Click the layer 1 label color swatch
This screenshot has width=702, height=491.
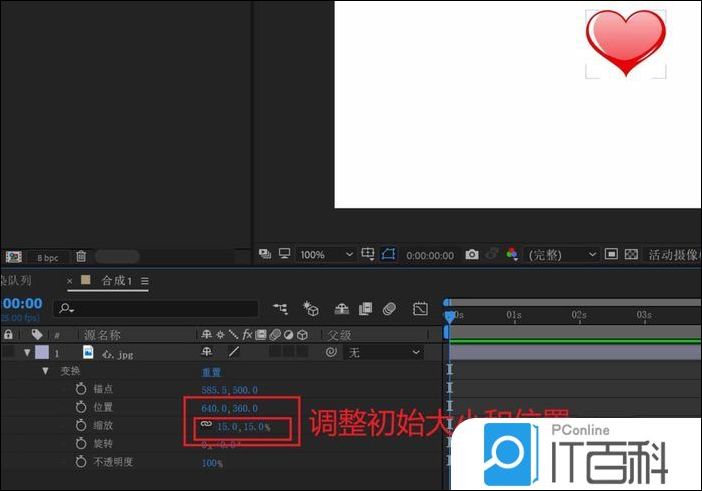point(41,353)
